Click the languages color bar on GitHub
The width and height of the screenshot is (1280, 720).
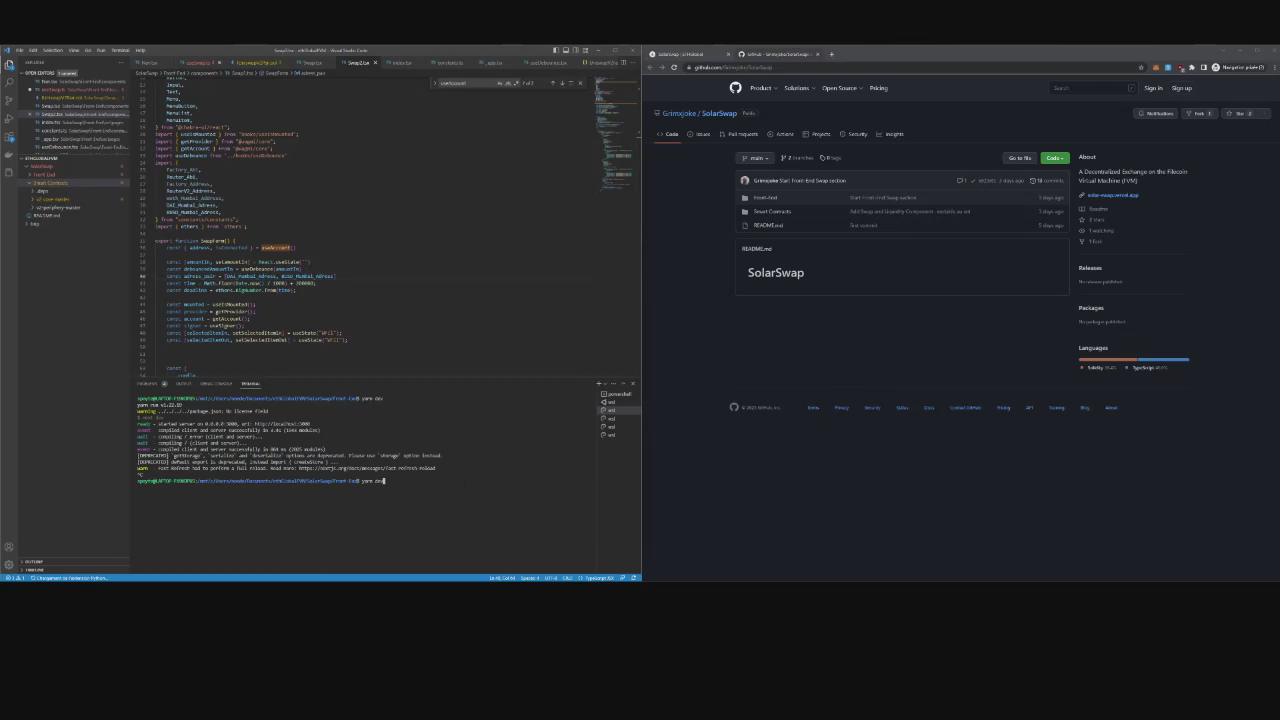[1134, 359]
